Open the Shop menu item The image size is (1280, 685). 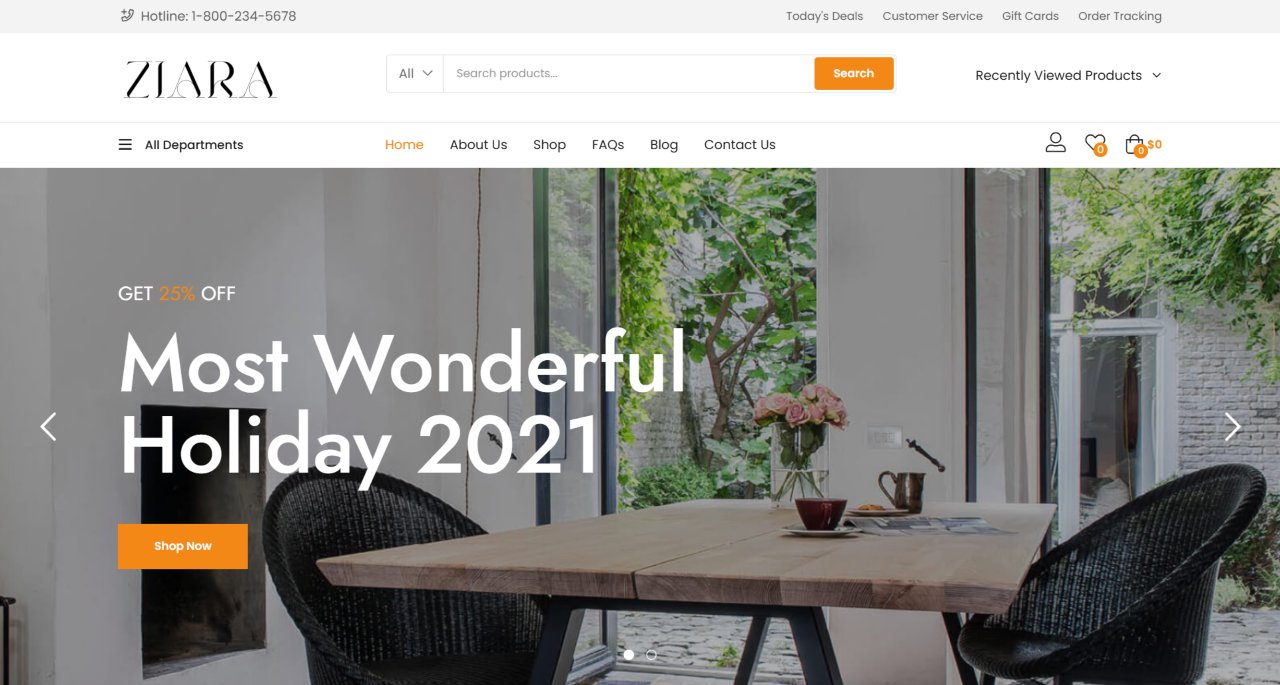coord(549,145)
